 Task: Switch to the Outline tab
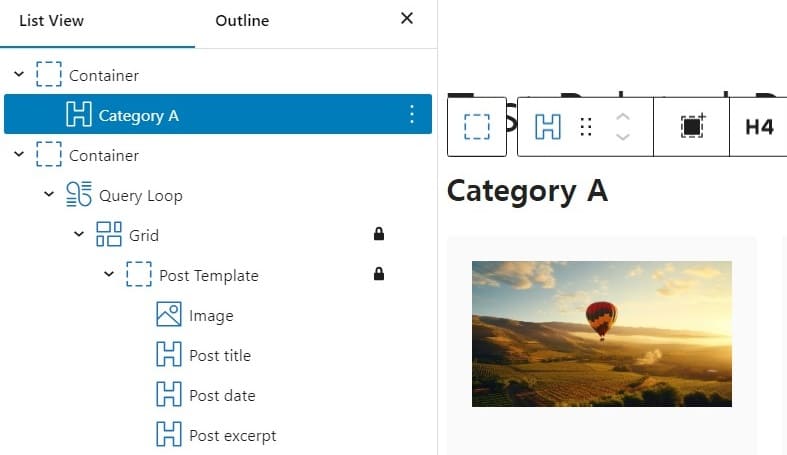point(242,20)
